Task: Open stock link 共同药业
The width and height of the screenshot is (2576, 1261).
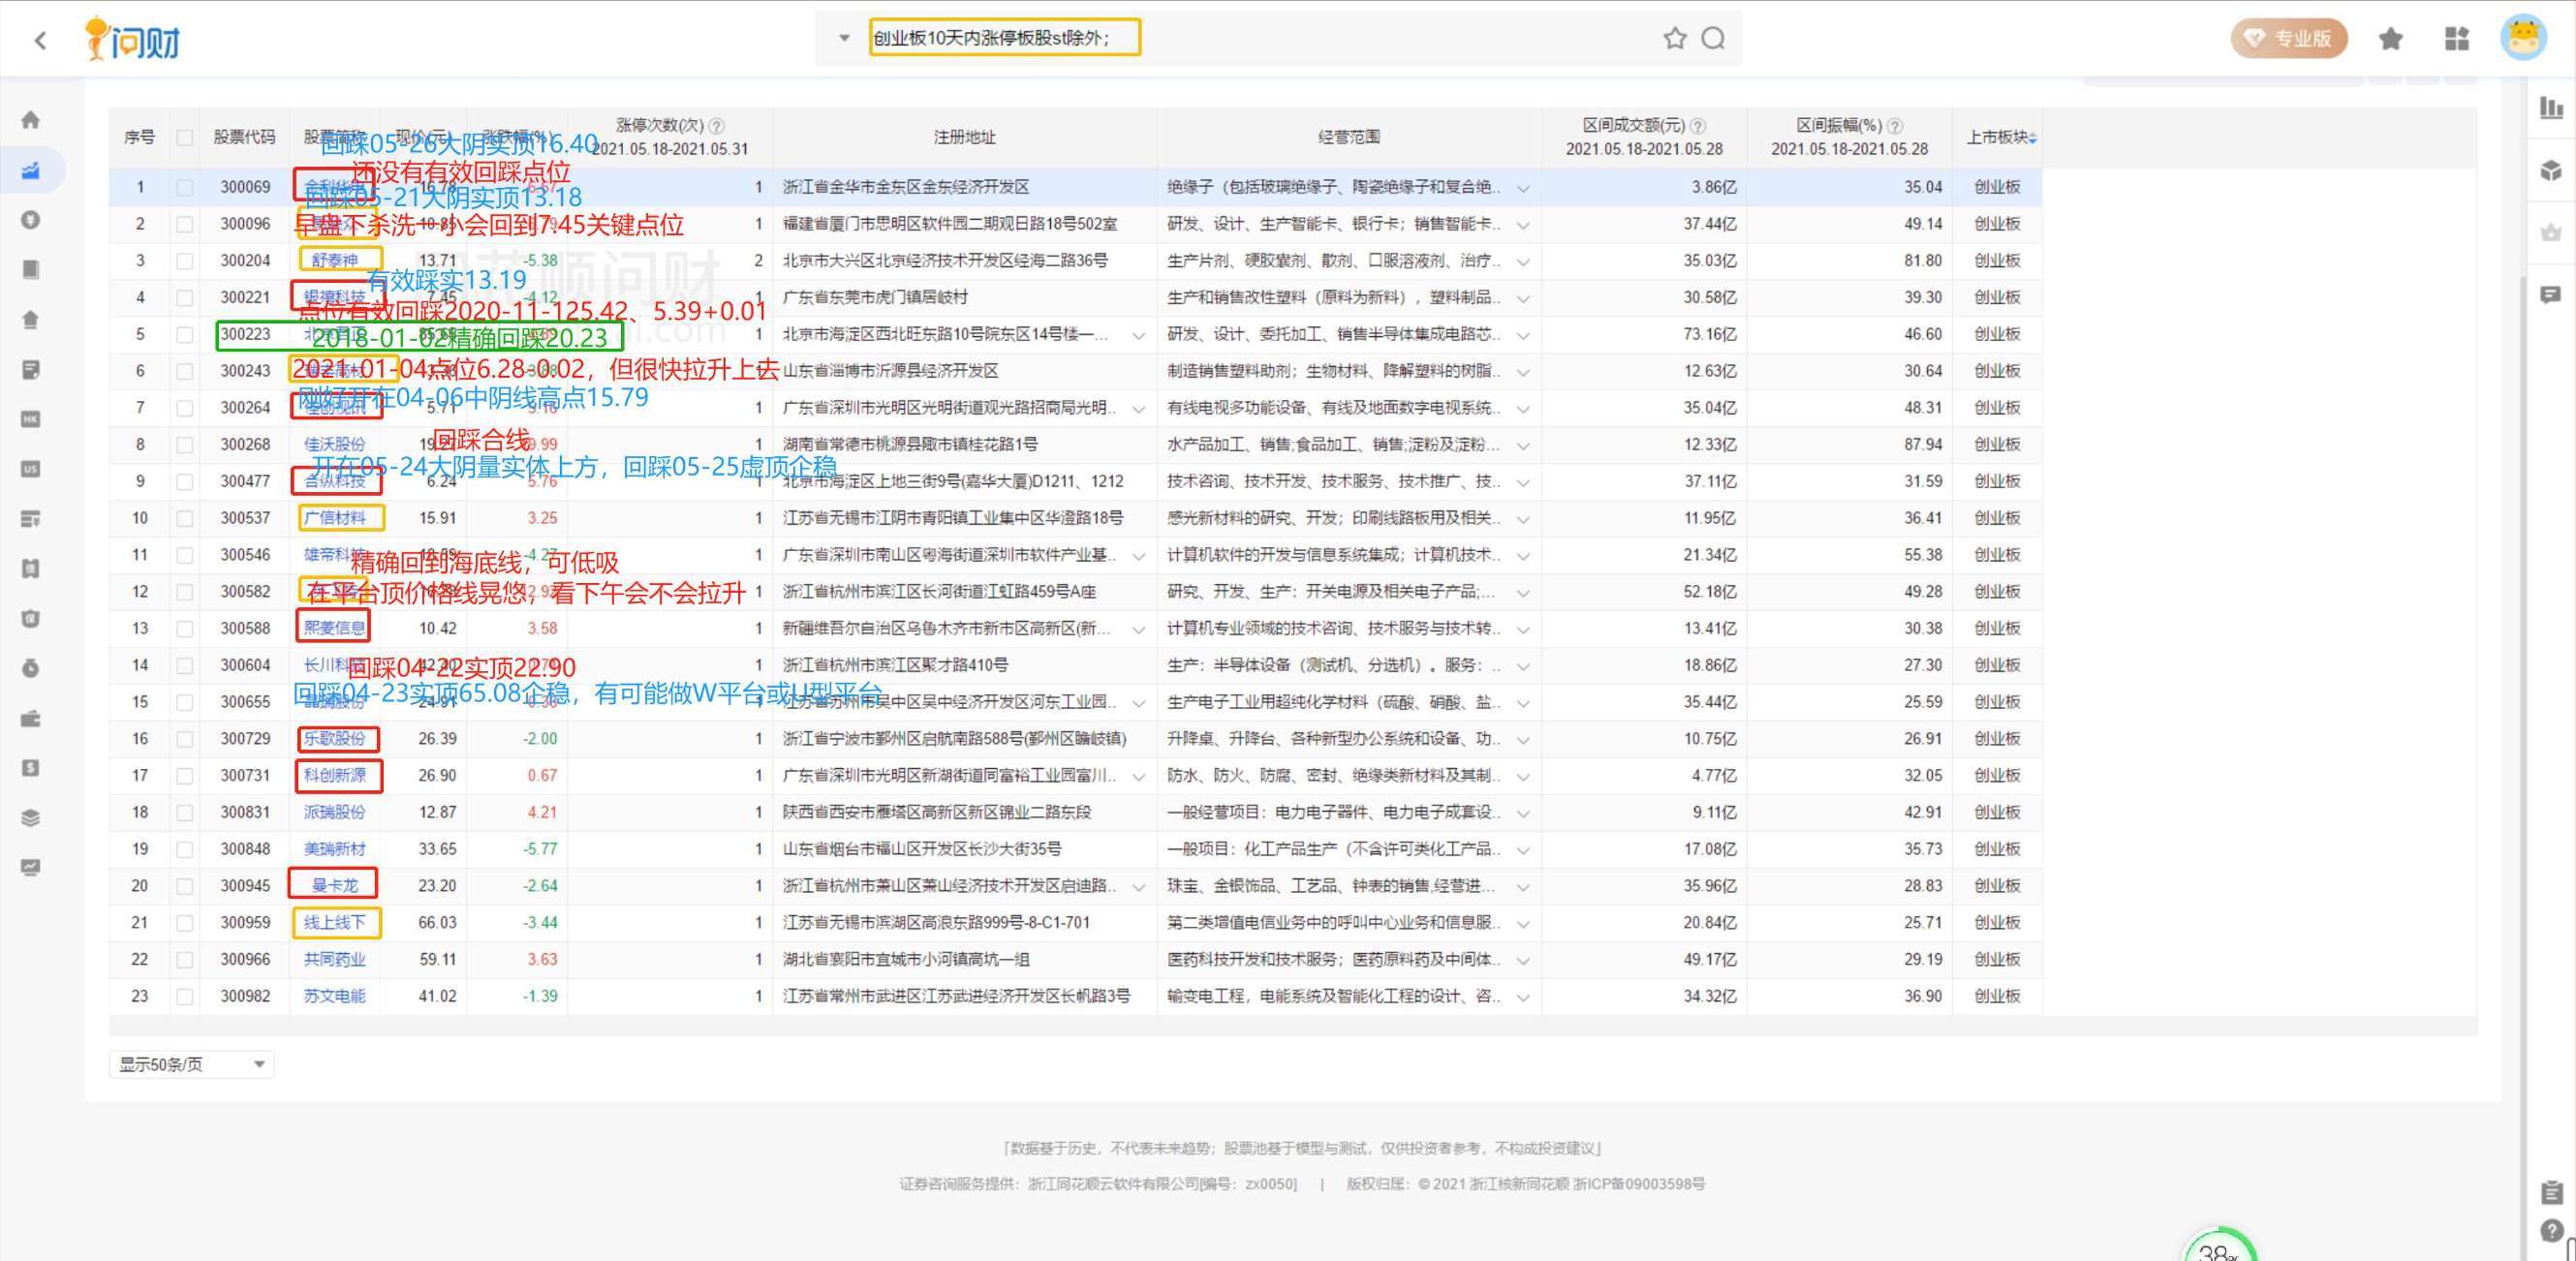Action: coord(335,959)
